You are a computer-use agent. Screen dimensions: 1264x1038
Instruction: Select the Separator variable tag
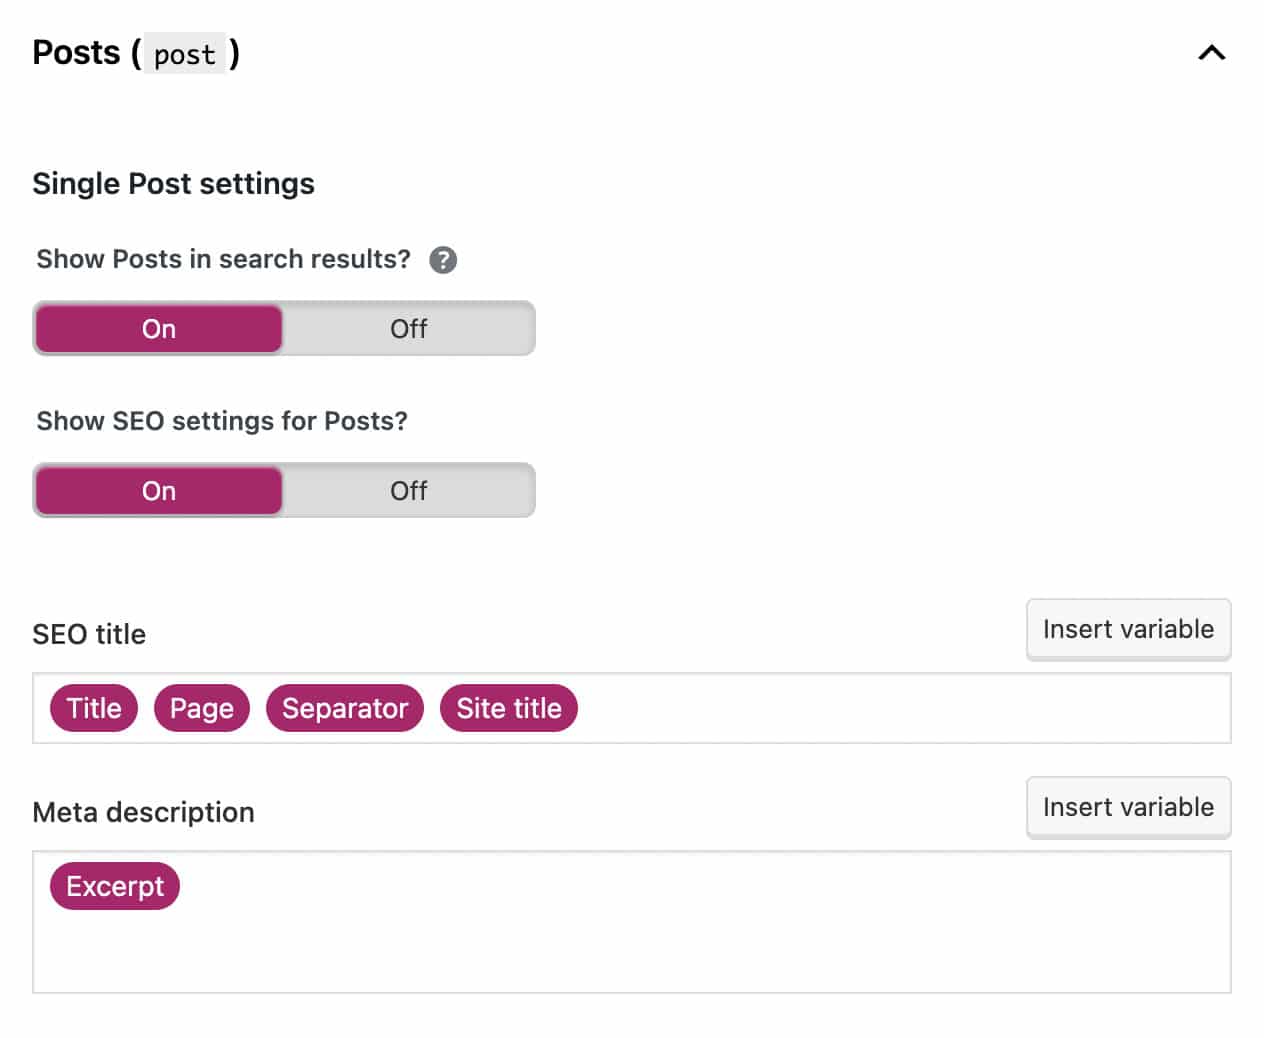[345, 708]
